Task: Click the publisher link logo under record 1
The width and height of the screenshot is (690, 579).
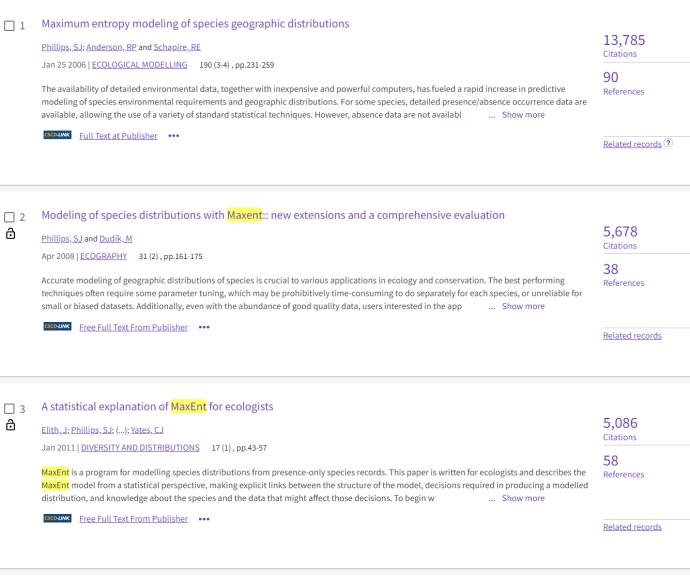Action: click(56, 136)
